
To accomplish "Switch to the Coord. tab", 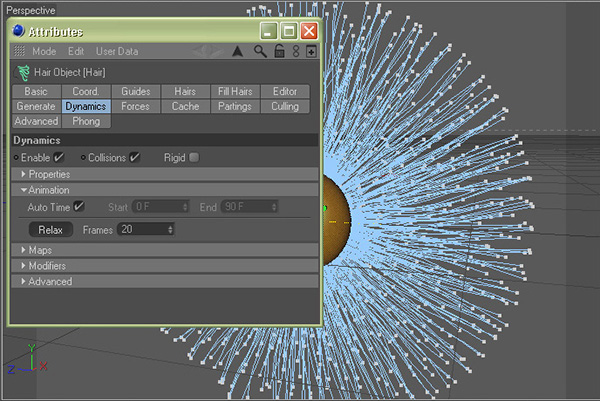I will click(x=86, y=91).
